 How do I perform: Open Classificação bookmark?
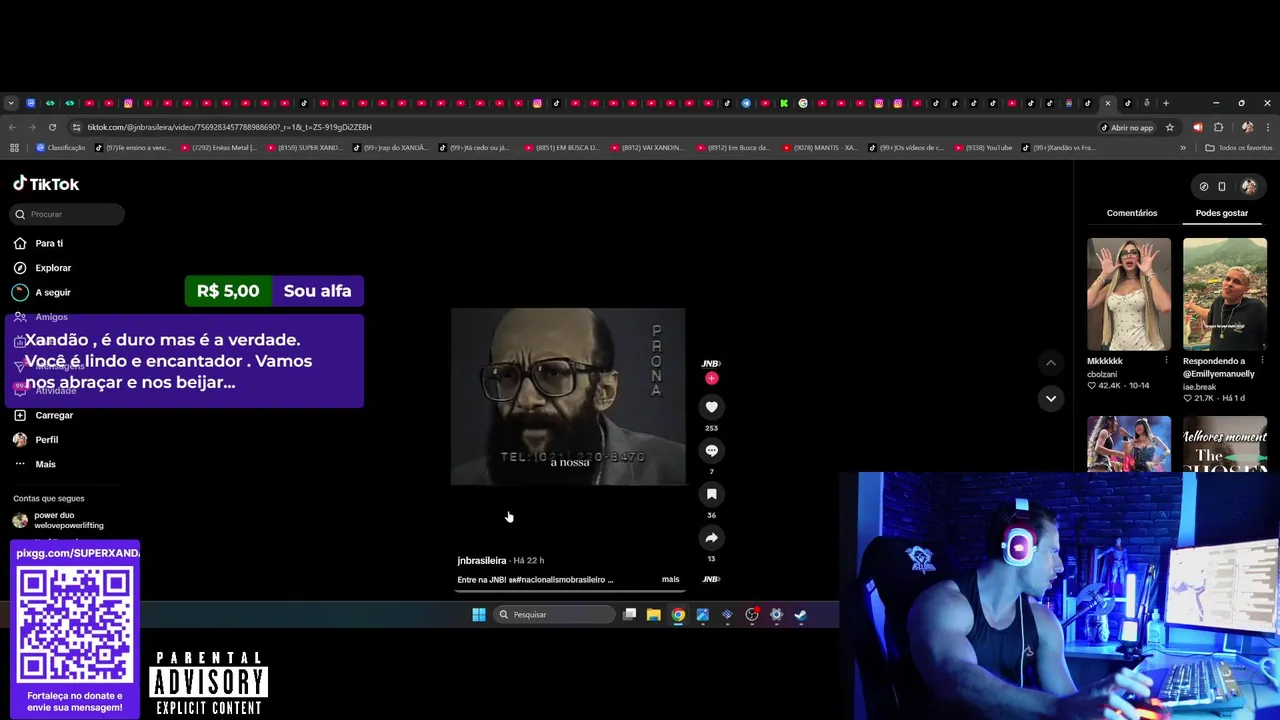tap(61, 148)
